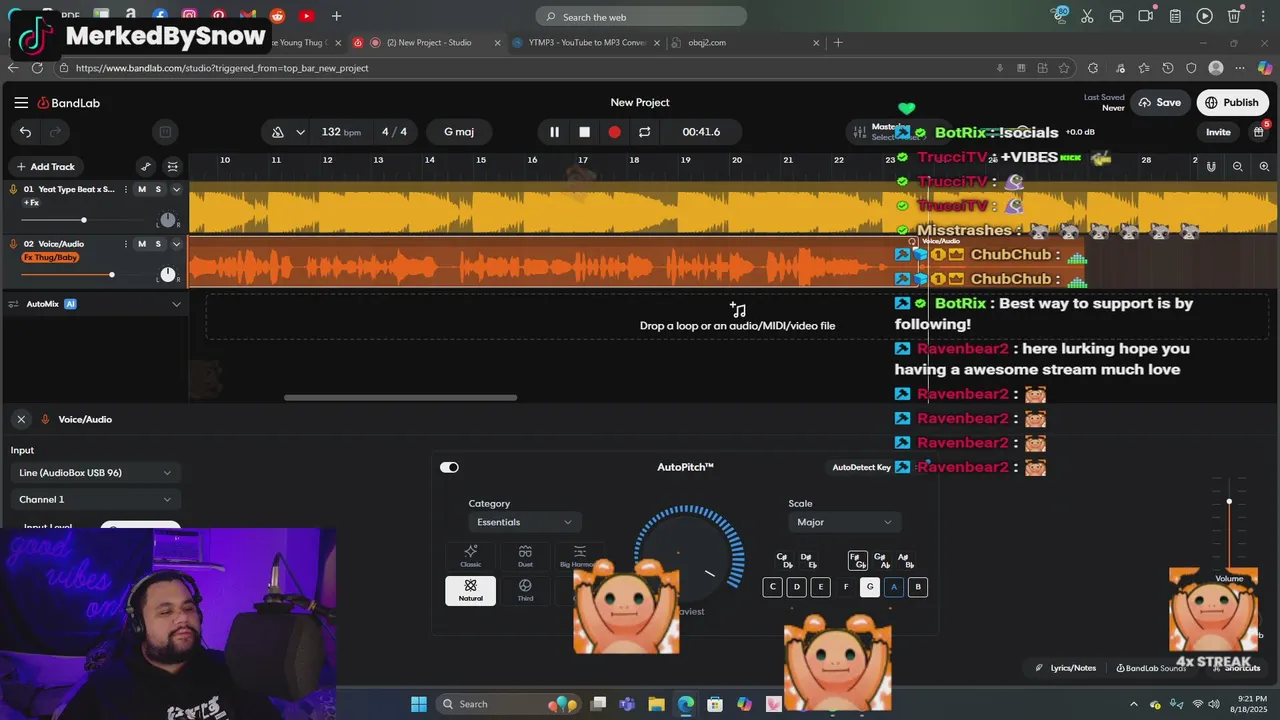Switch to the obqj2.com browser tab
1280x720 pixels.
click(x=745, y=43)
